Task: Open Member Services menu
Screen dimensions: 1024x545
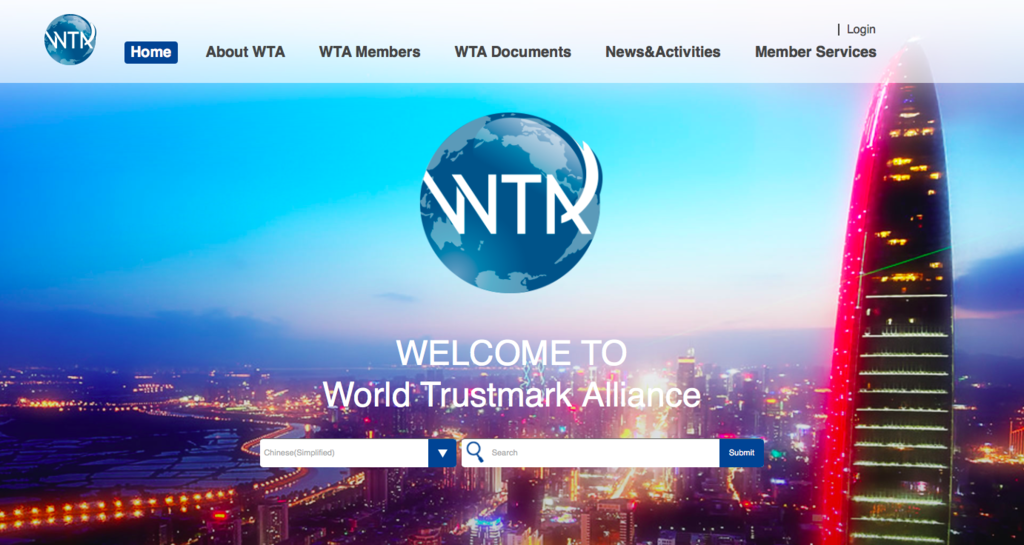Action: [x=816, y=52]
